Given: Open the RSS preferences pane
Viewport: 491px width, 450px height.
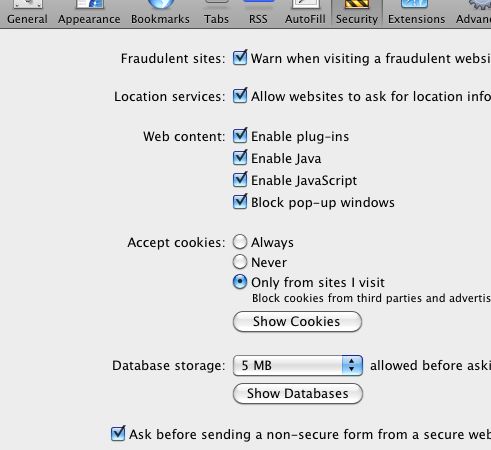Looking at the screenshot, I should pos(258,13).
